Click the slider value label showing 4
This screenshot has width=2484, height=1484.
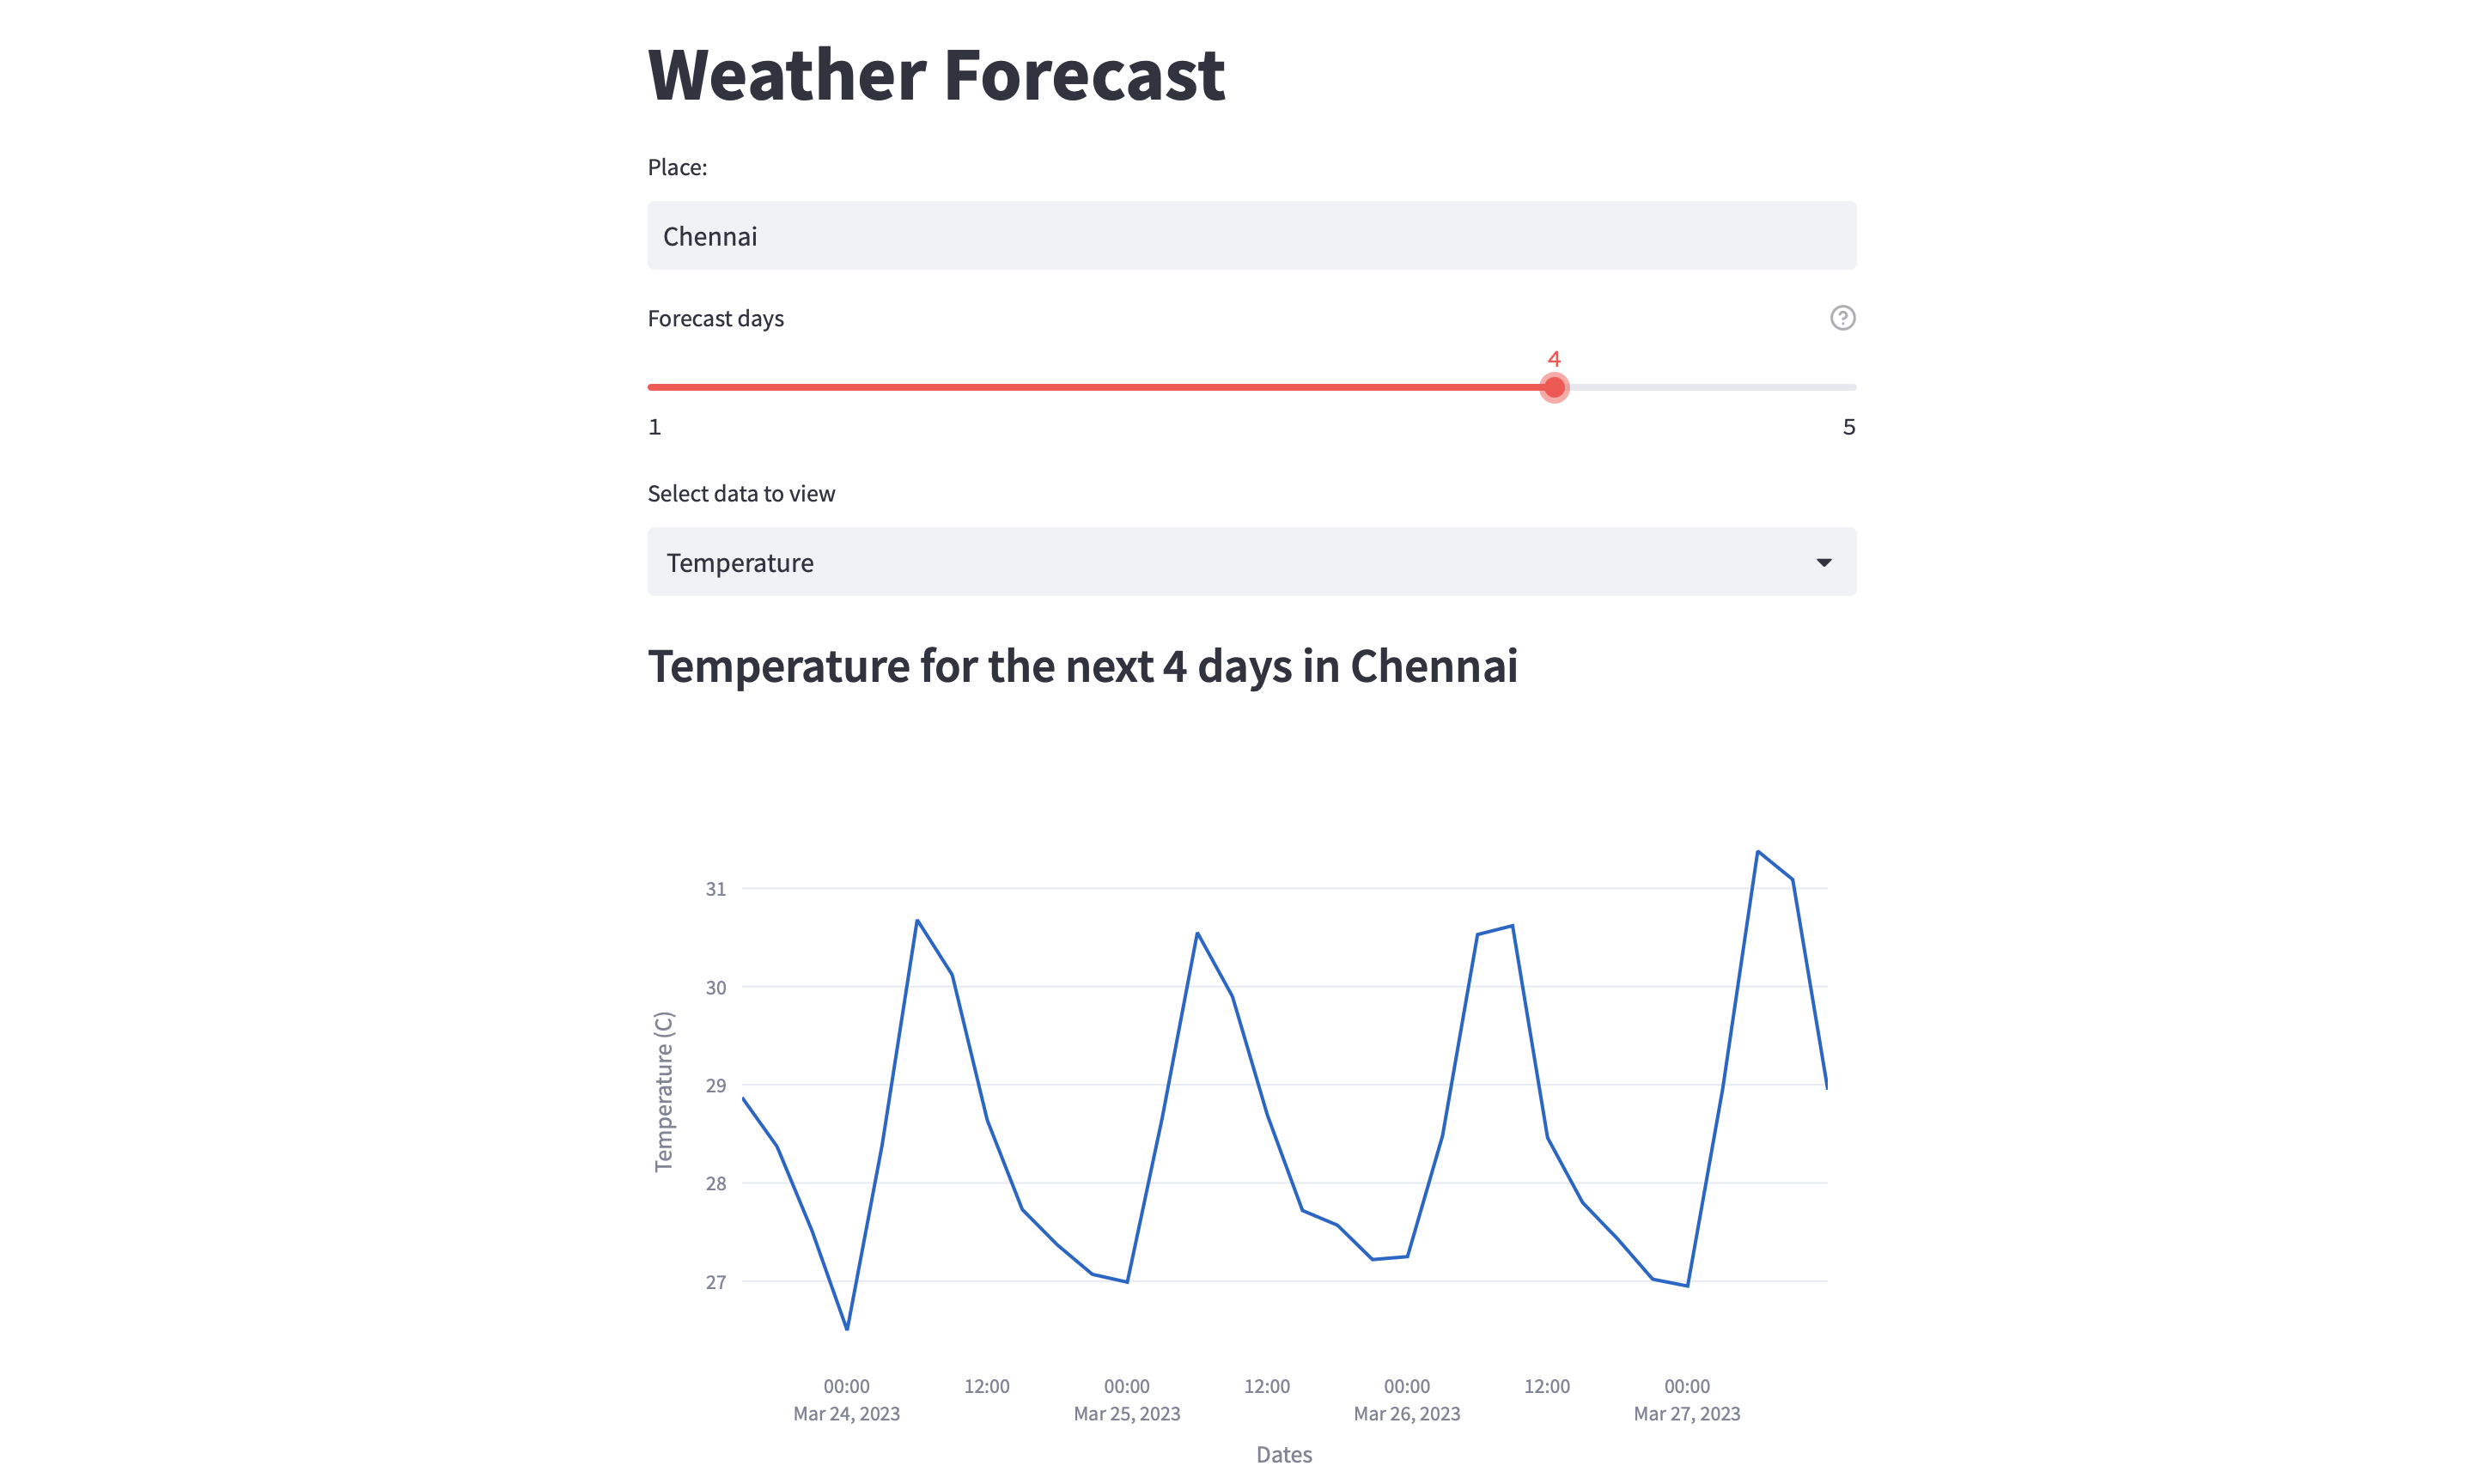pyautogui.click(x=1554, y=359)
